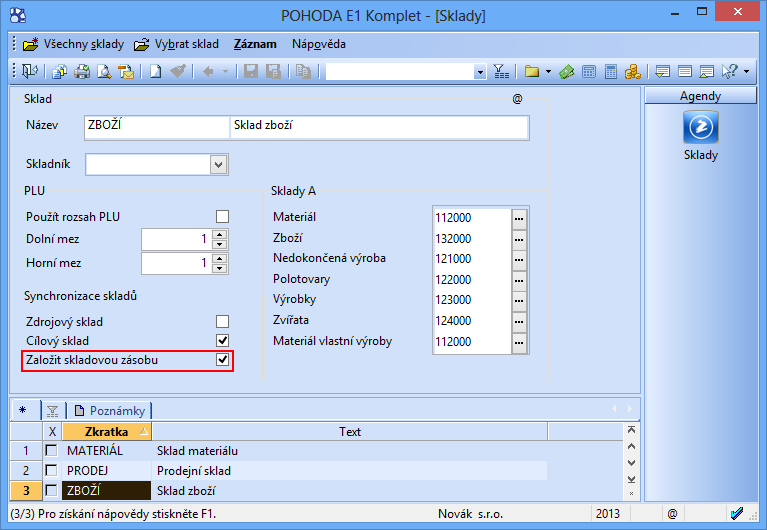Screen dimensions: 767x530
Task: Decrease Horní mez value with down arrow
Action: [x=220, y=268]
